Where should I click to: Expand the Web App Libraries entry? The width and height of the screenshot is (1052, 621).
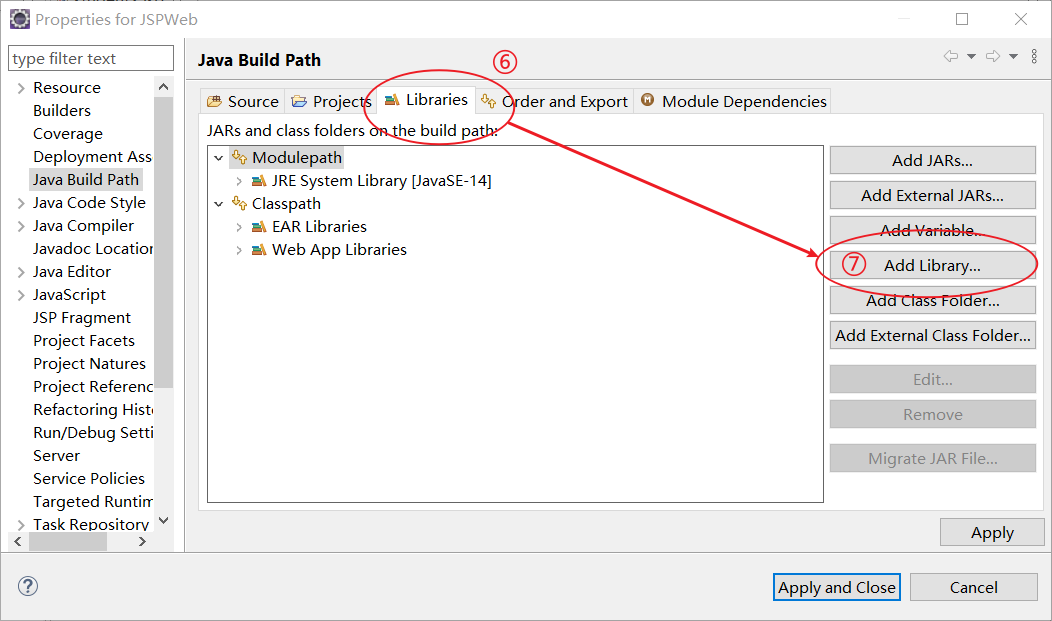point(238,250)
